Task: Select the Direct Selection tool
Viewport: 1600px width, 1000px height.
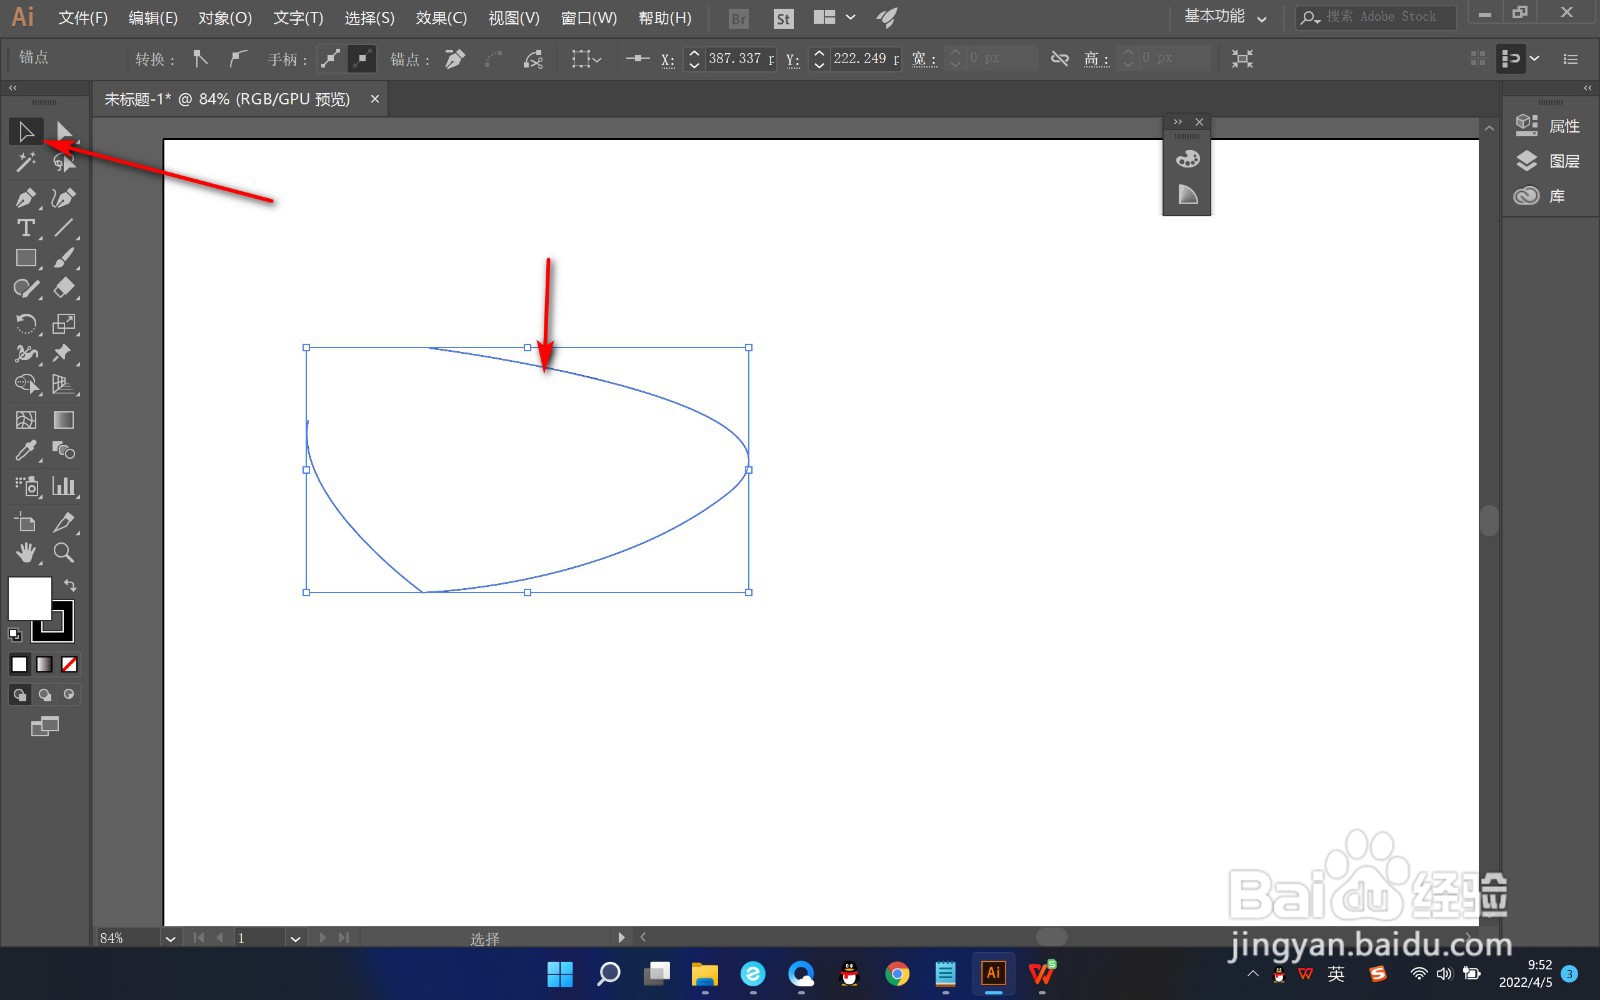Action: point(64,131)
